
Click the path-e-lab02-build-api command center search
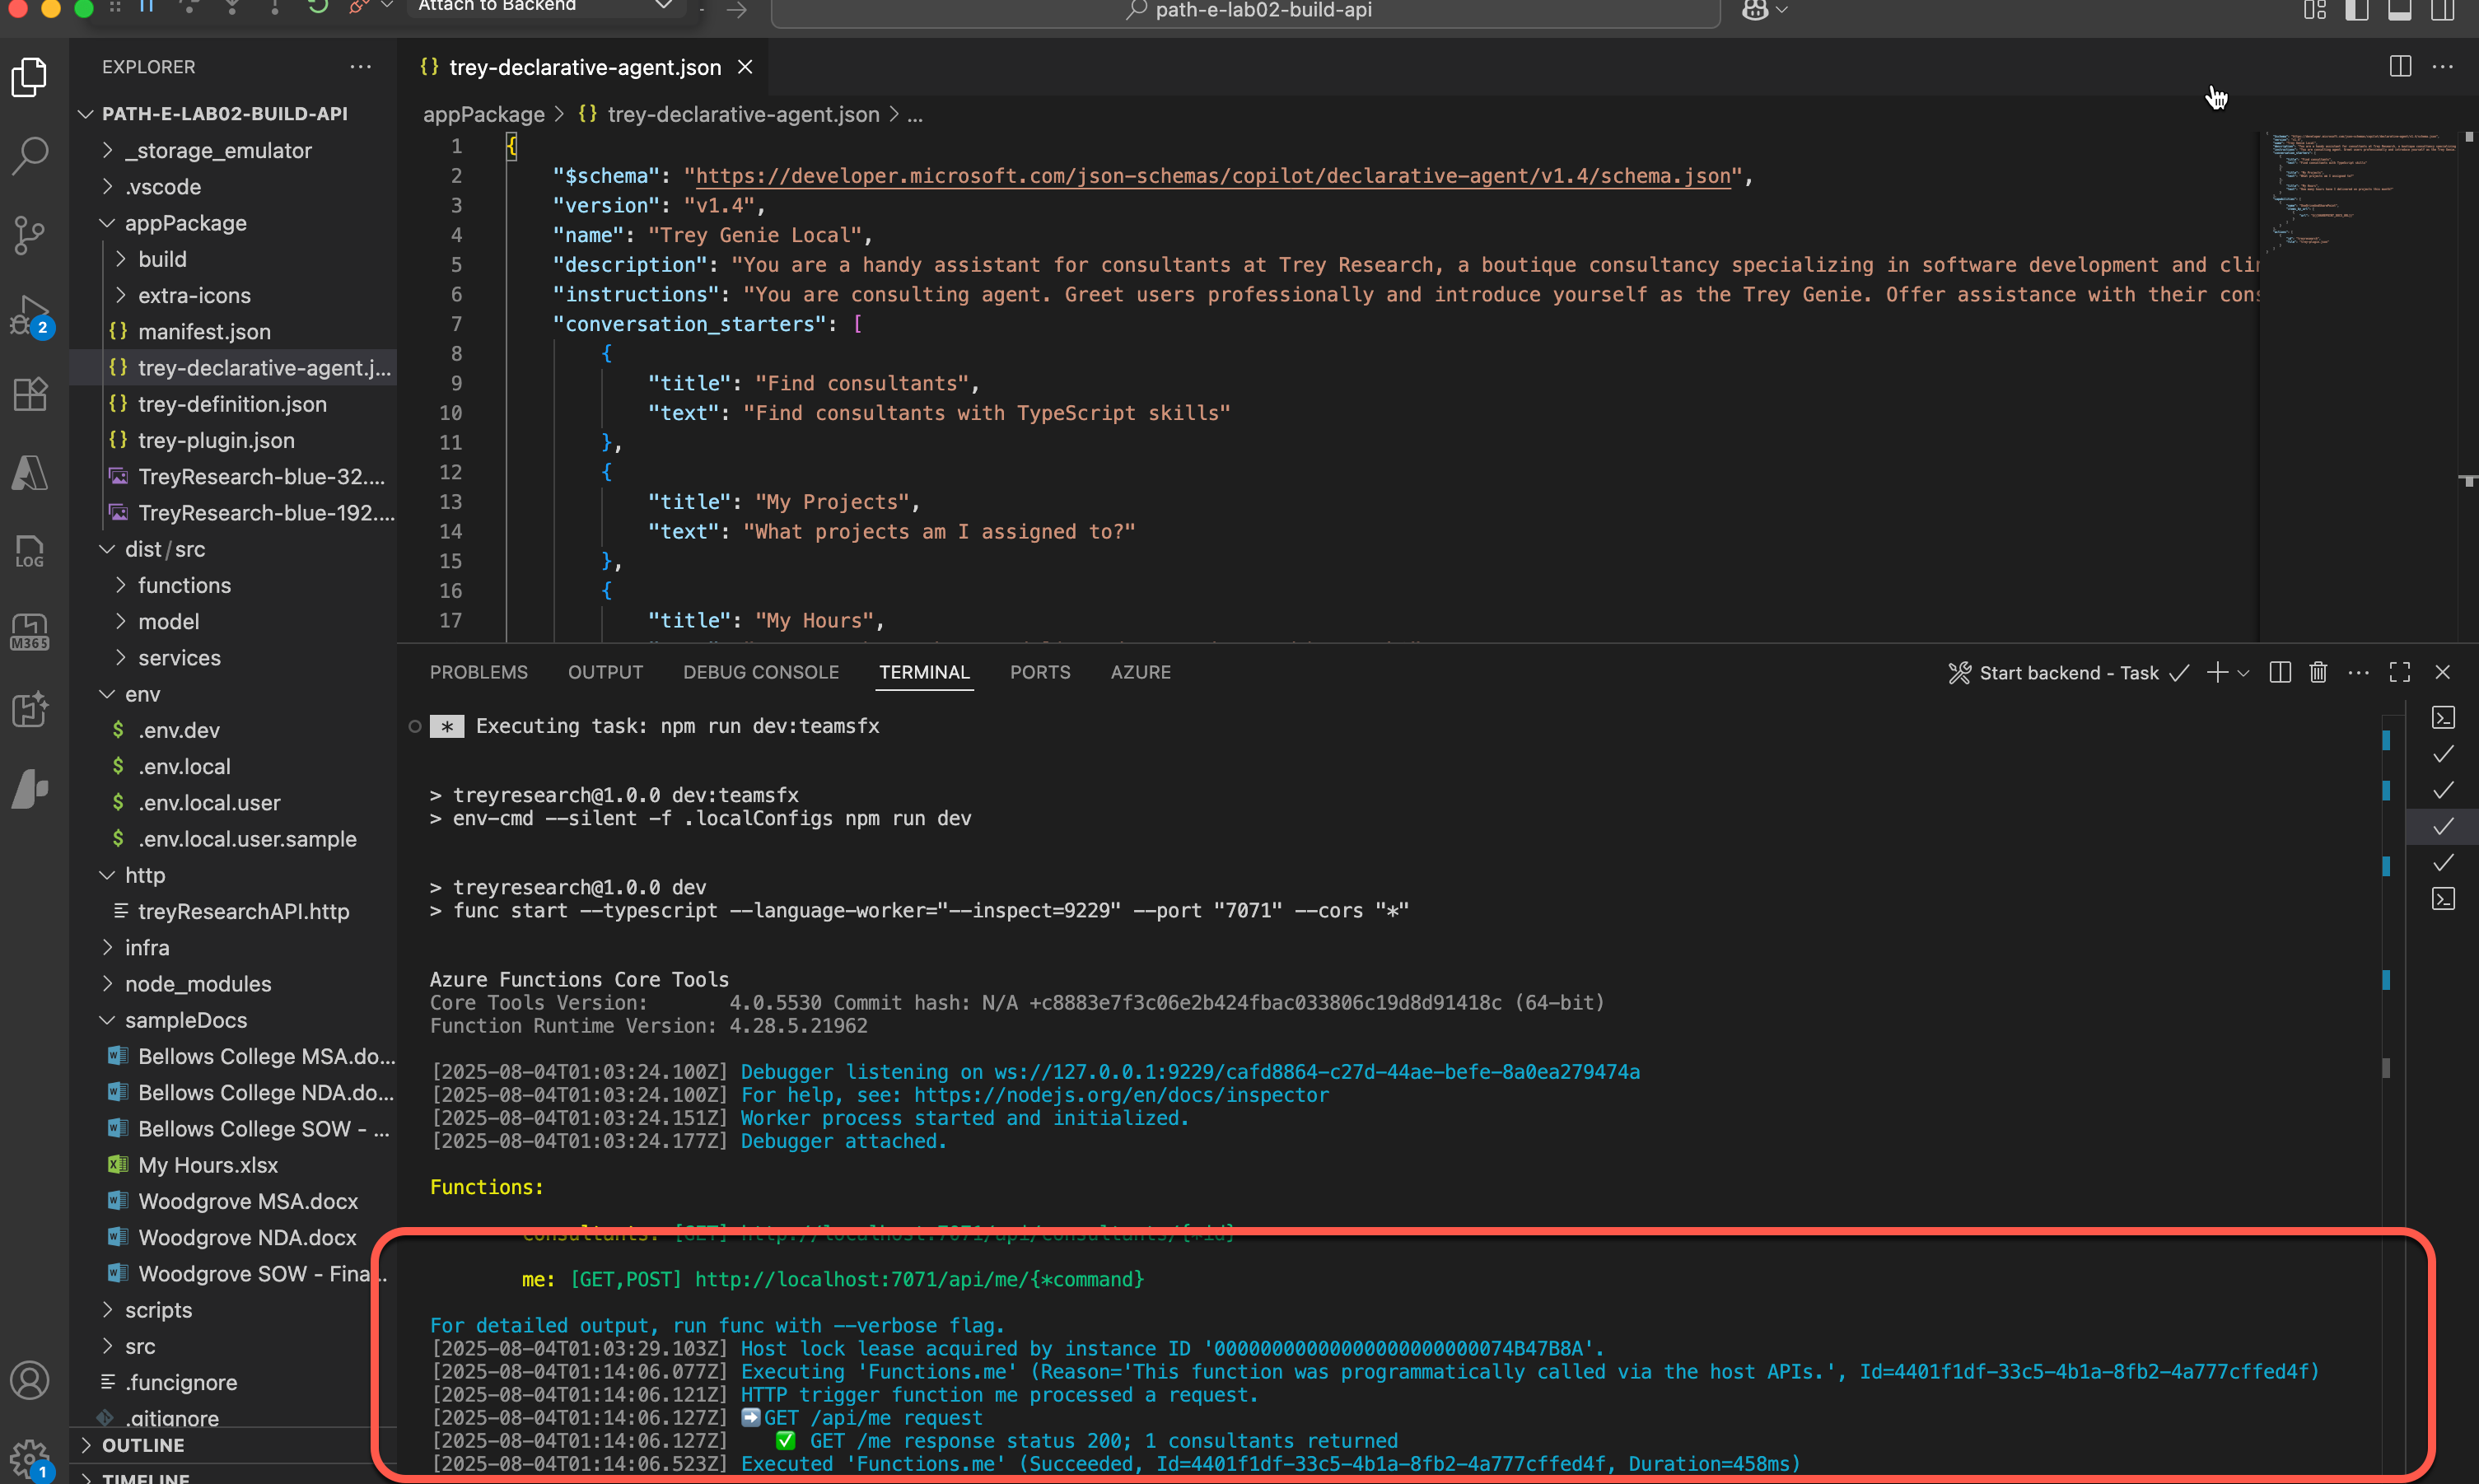[x=1246, y=10]
